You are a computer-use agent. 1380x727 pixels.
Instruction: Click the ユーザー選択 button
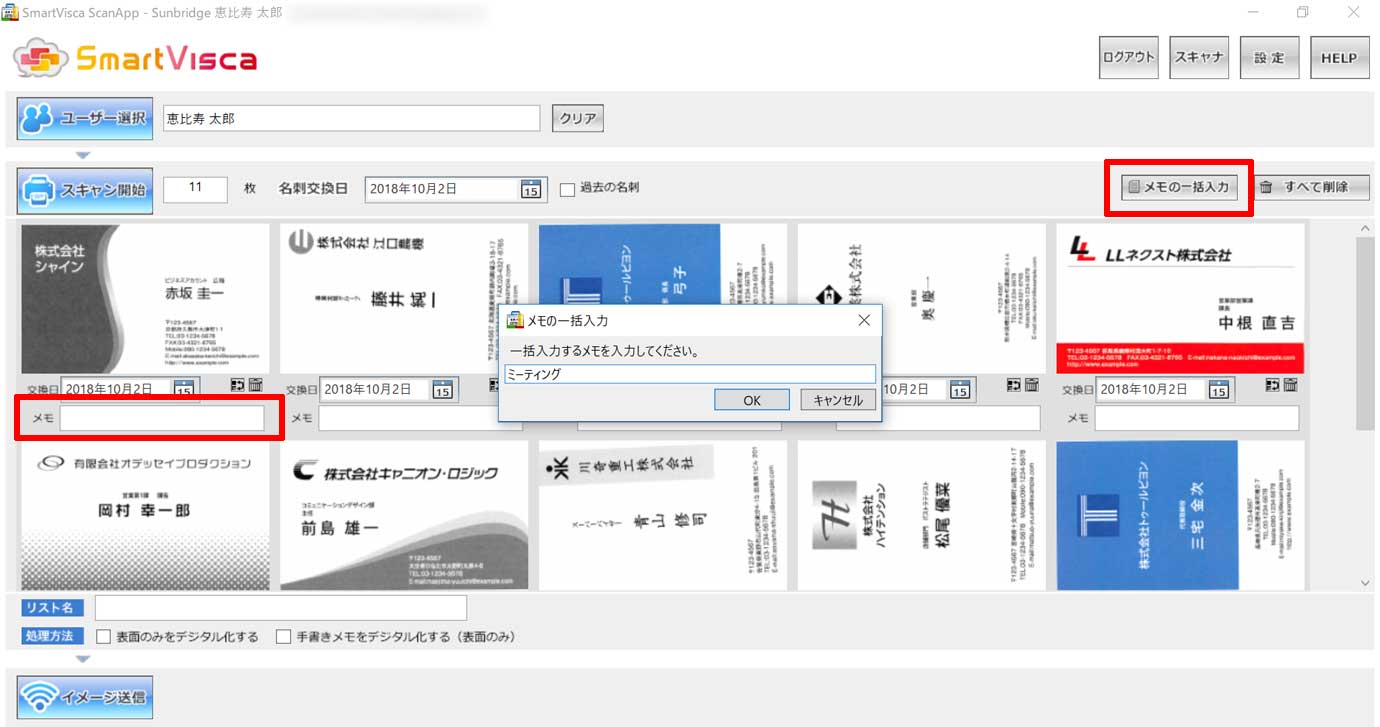click(85, 118)
